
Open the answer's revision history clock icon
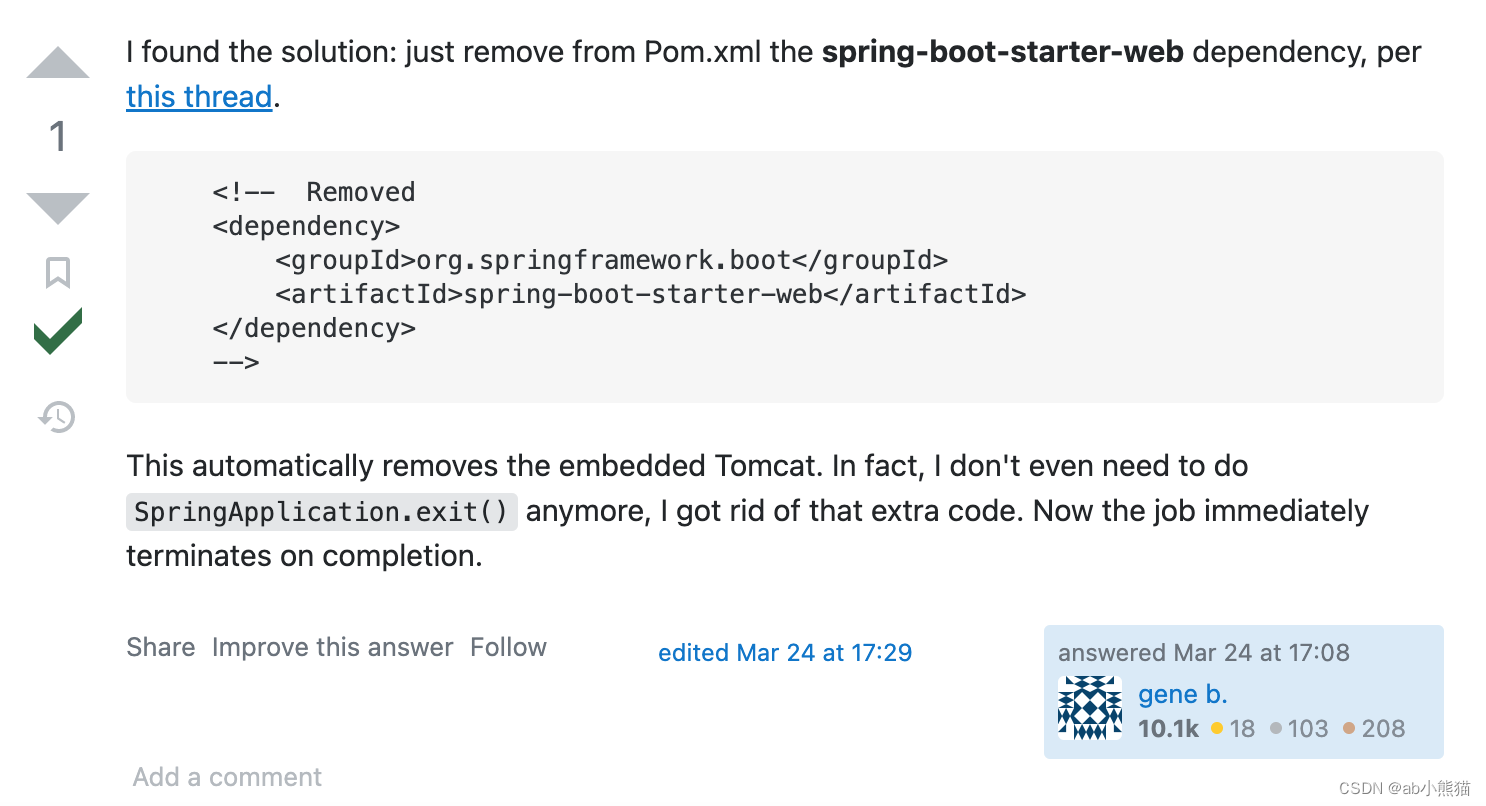pyautogui.click(x=58, y=419)
